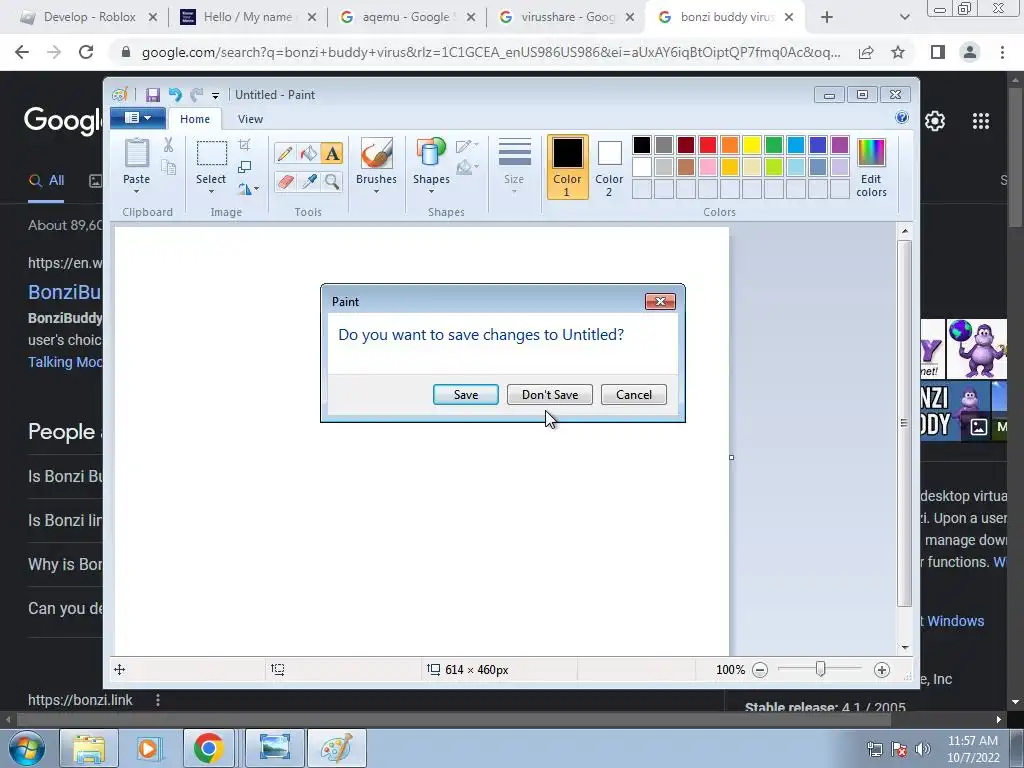Click the Bonzi Buddy purple gorilla thumbnail

point(977,349)
